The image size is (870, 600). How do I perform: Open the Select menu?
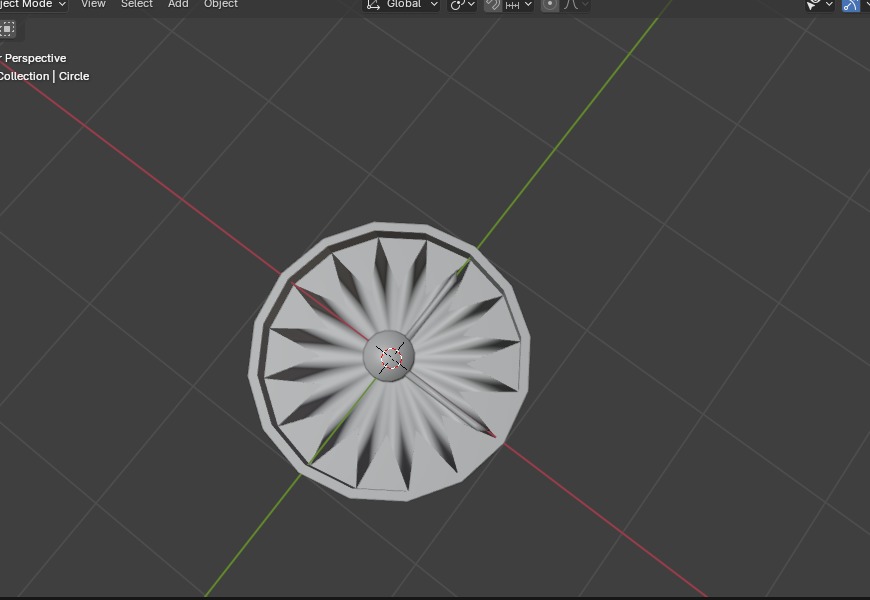137,4
